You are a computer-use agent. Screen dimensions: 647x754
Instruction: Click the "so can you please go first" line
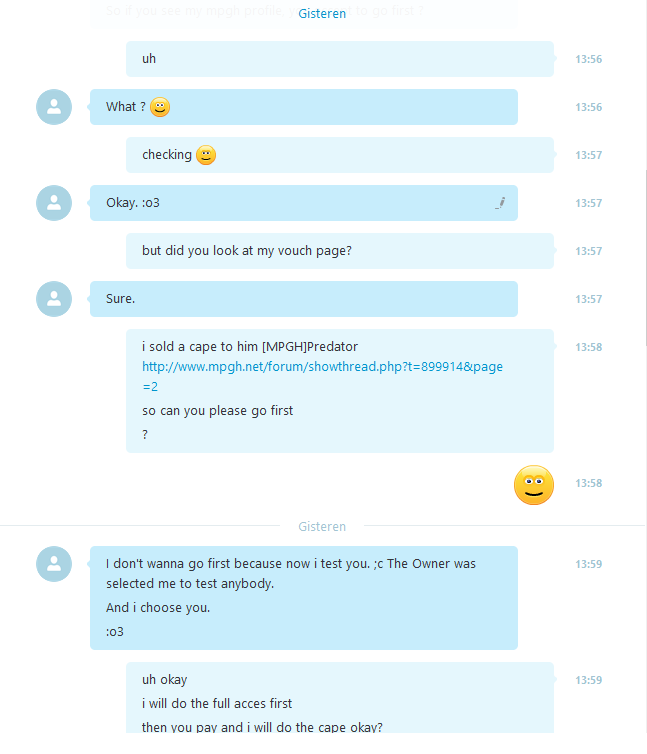pyautogui.click(x=217, y=411)
